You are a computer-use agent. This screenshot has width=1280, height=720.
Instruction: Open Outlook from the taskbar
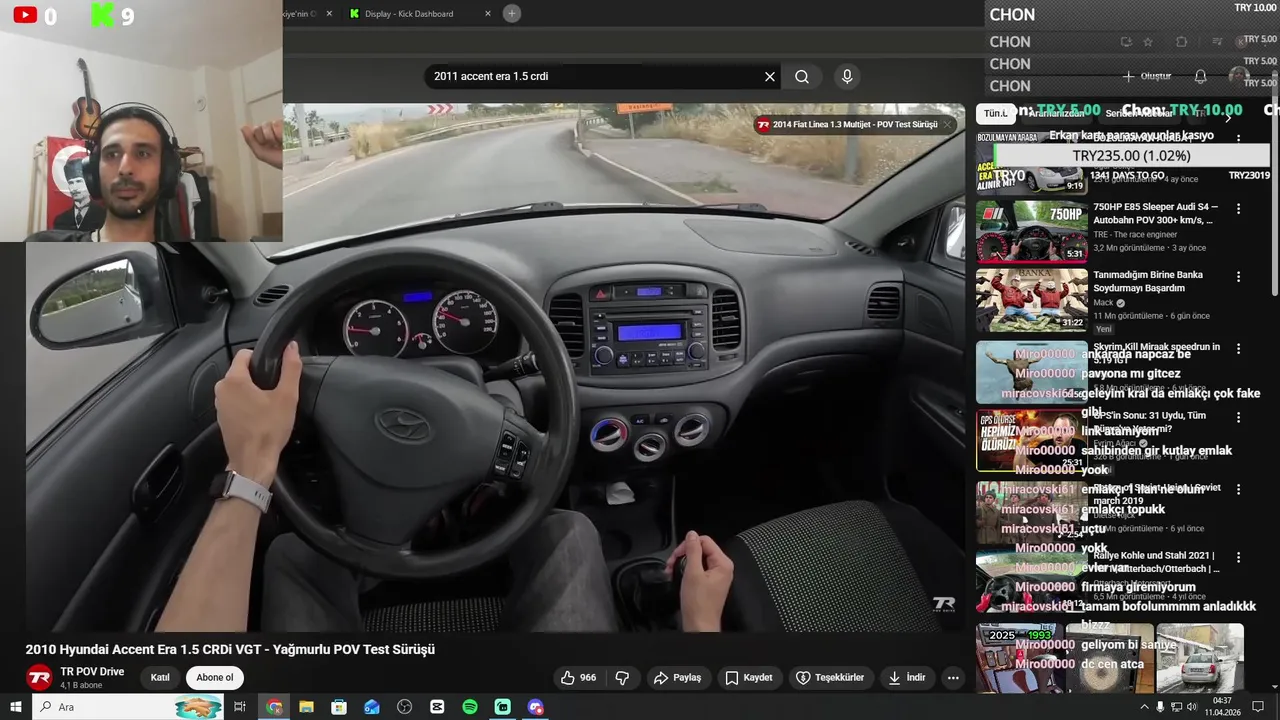[x=372, y=707]
